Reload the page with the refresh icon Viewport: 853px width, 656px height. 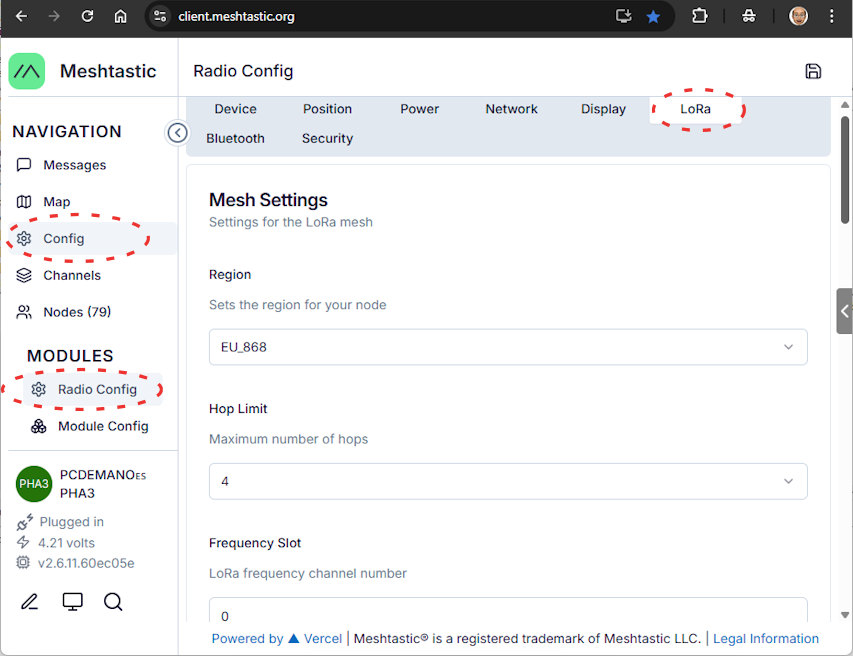87,16
